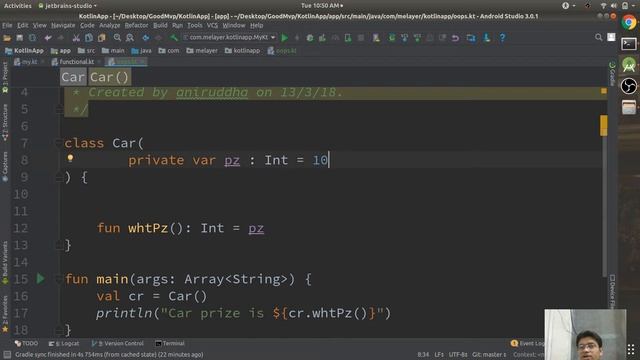
Task: Click the Attach debugger device icon
Action: (348, 38)
